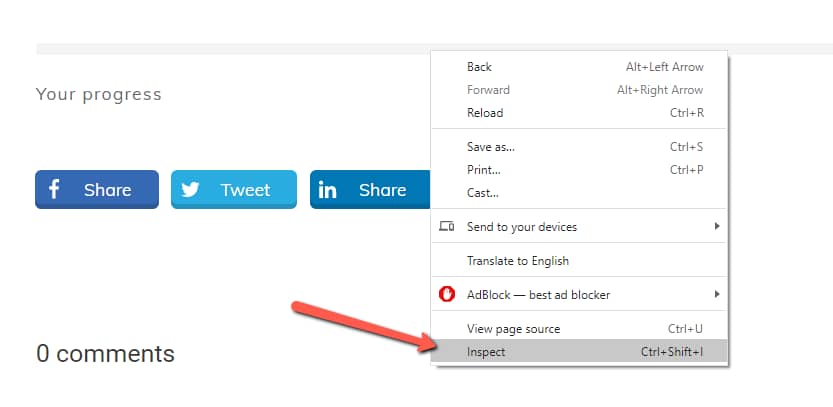Viewport: 833px width, 407px height.
Task: Click the progress bar under the header
Action: pyautogui.click(x=232, y=49)
